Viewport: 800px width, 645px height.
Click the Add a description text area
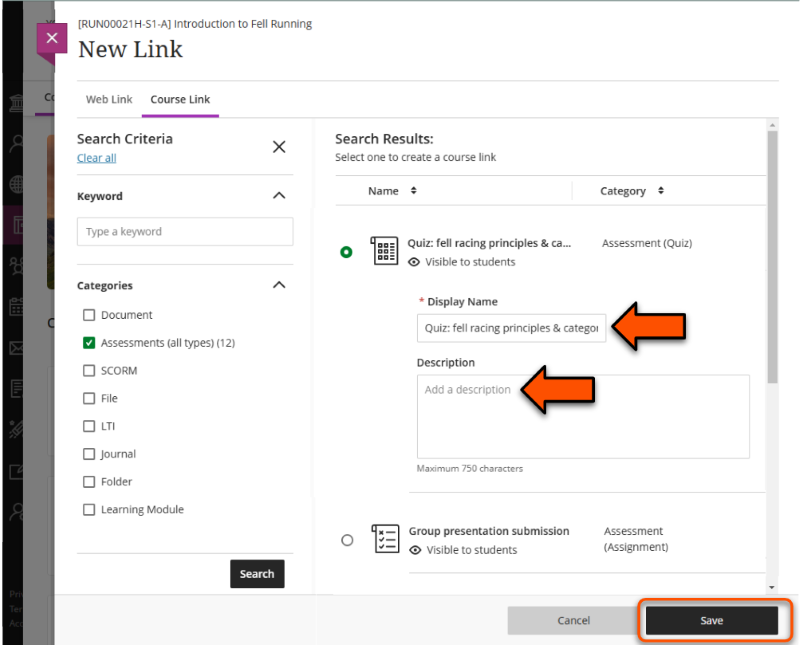coord(583,416)
